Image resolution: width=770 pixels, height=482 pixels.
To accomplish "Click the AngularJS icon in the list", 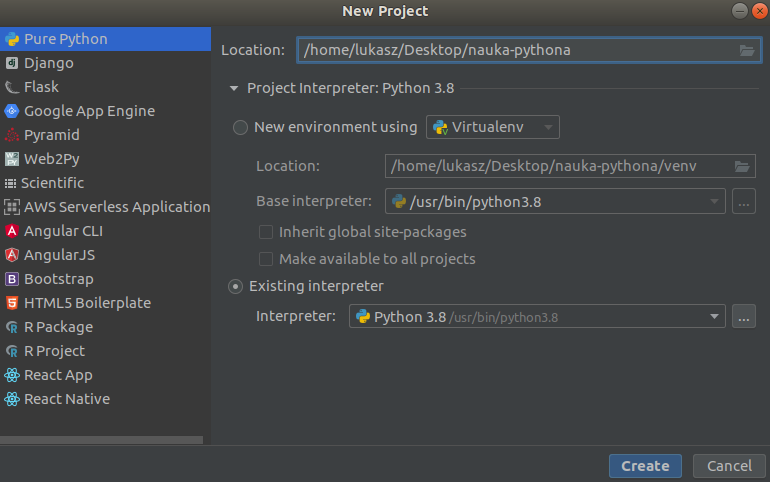I will (12, 255).
